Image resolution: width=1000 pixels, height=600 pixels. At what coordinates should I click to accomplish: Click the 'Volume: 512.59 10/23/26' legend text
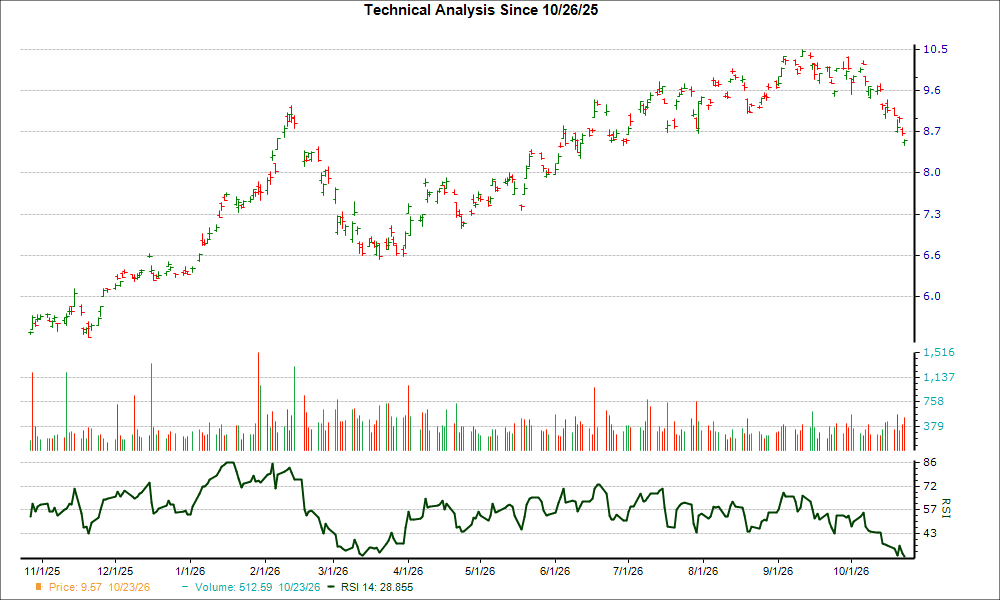(x=258, y=587)
